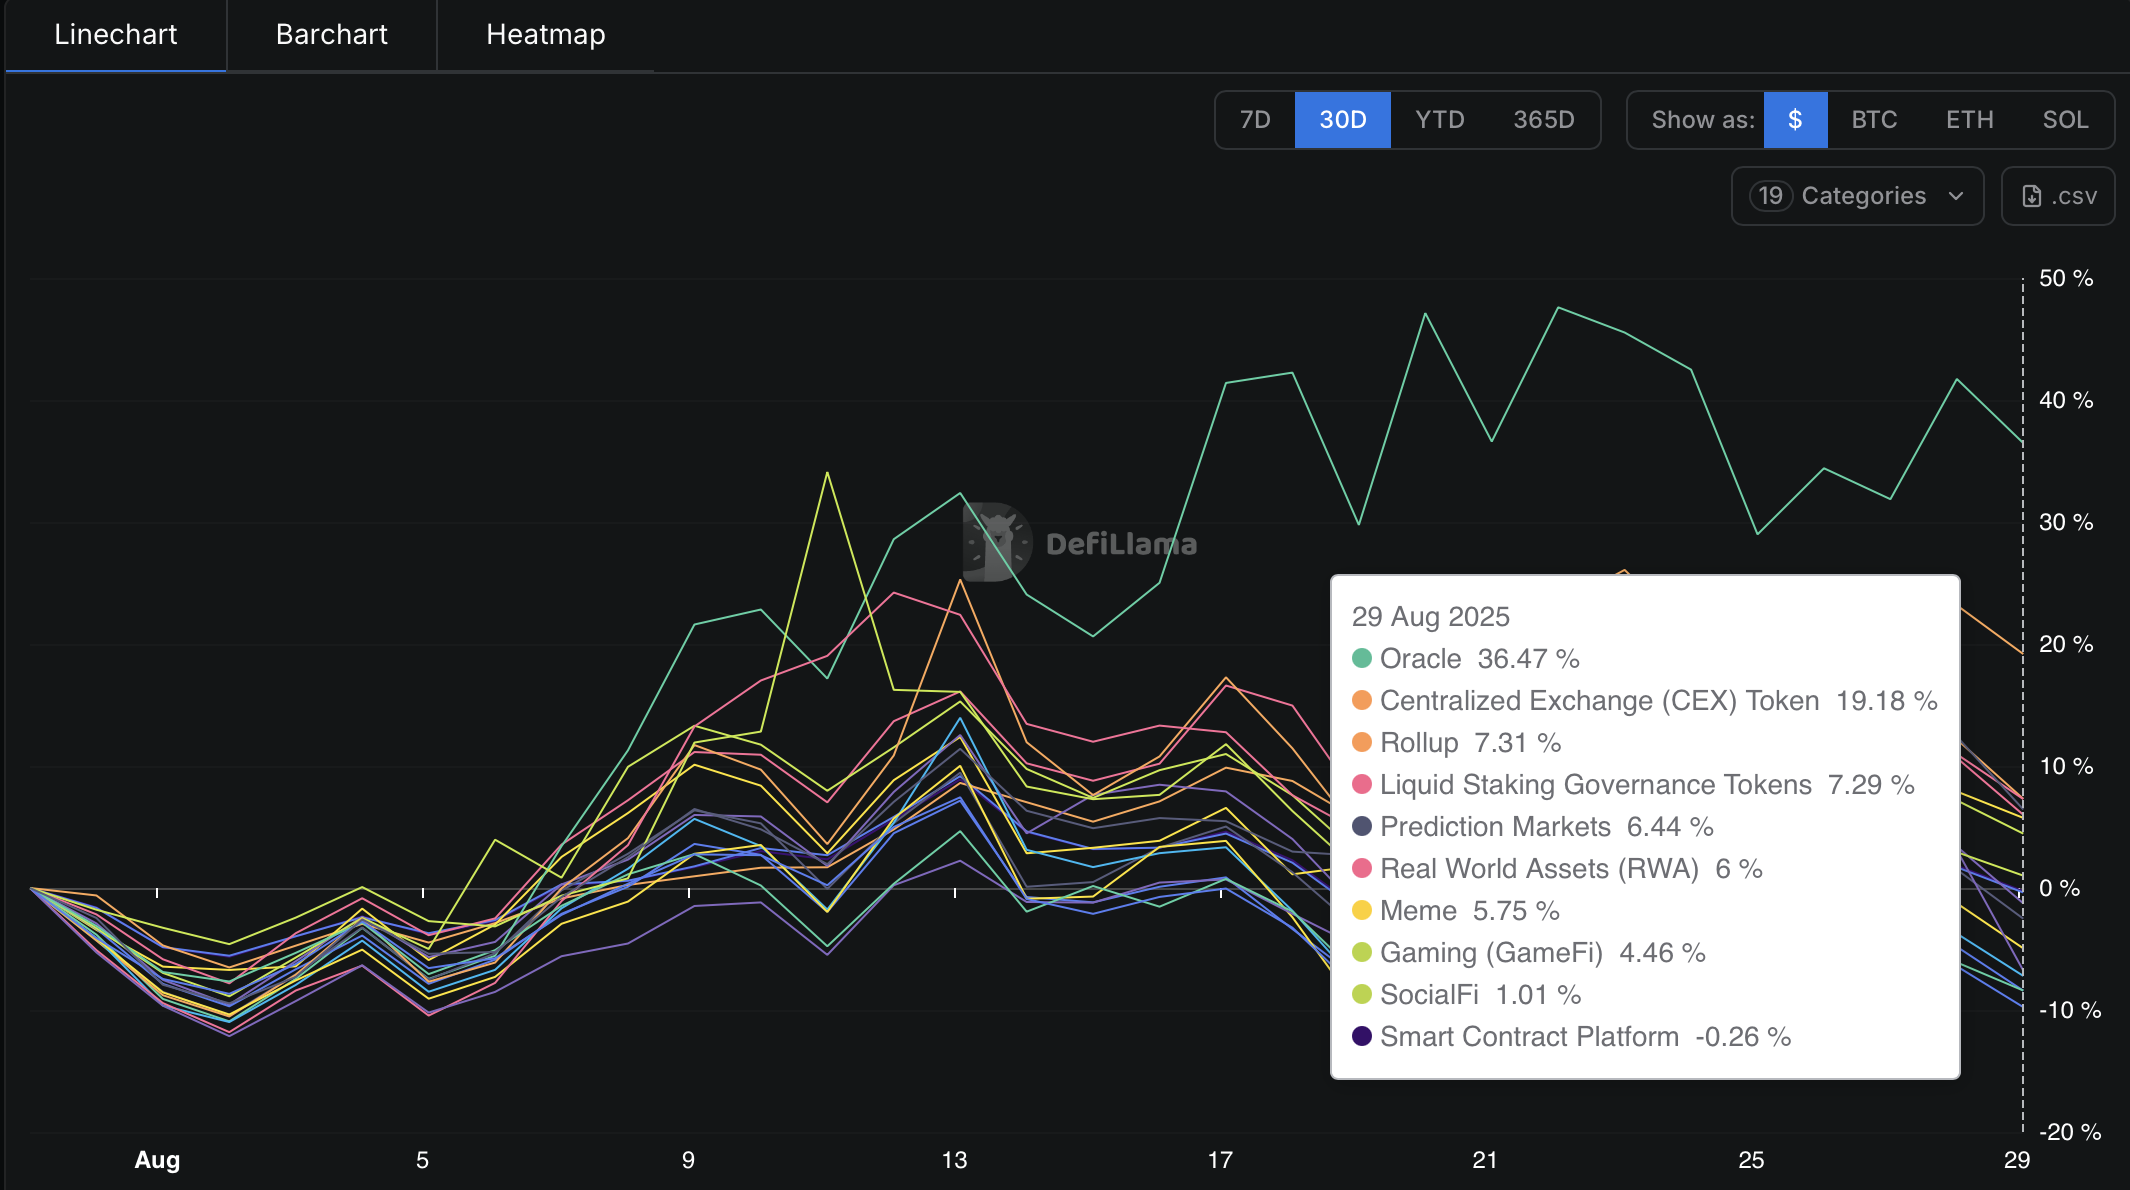Show values denominated in BTC
The height and width of the screenshot is (1190, 2130).
[x=1873, y=120]
